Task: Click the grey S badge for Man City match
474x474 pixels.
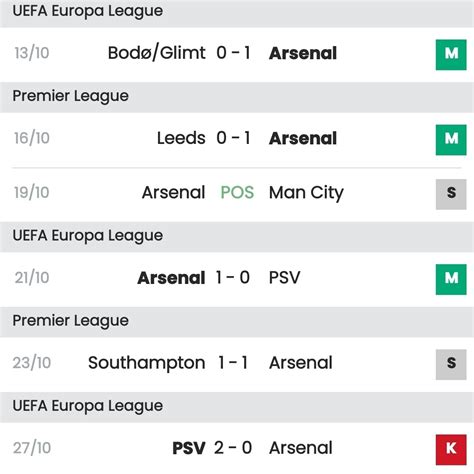Action: click(451, 194)
